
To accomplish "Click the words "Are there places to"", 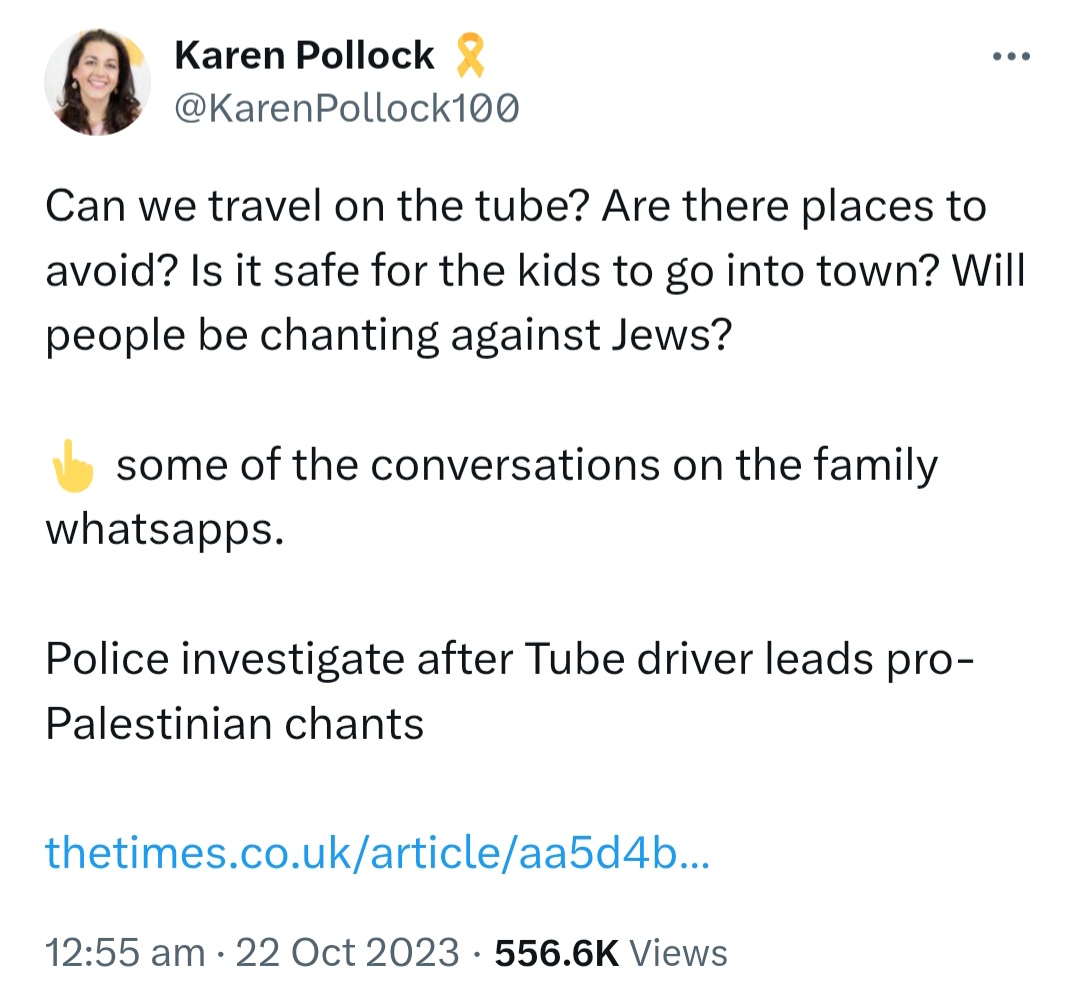I will pos(794,206).
